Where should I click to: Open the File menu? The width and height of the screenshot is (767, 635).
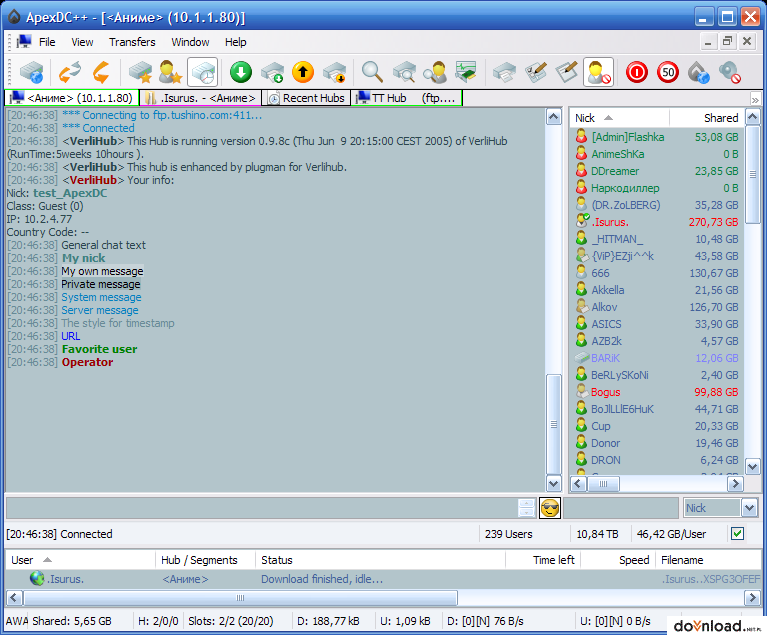point(47,42)
